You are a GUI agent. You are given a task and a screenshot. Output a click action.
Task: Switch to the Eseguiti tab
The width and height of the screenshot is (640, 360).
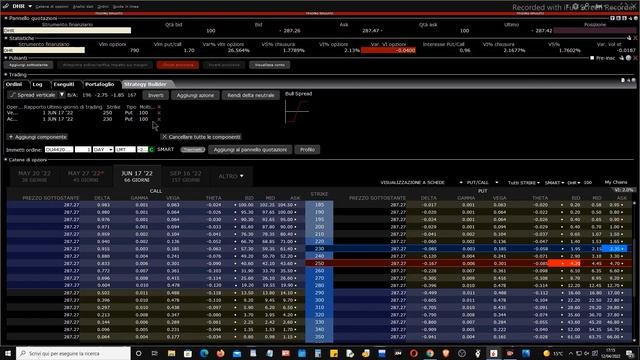[64, 84]
